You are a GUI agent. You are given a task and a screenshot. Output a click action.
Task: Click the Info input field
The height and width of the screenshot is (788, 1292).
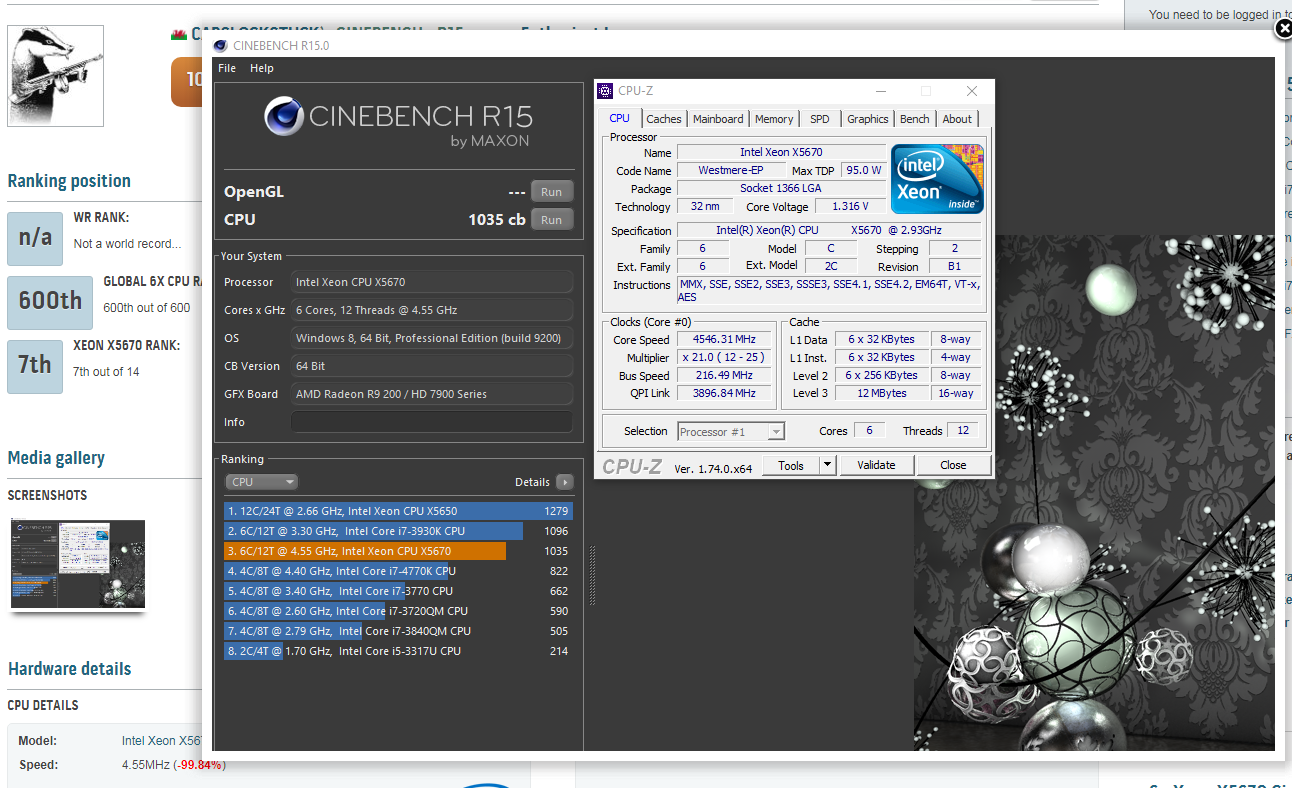tap(432, 422)
